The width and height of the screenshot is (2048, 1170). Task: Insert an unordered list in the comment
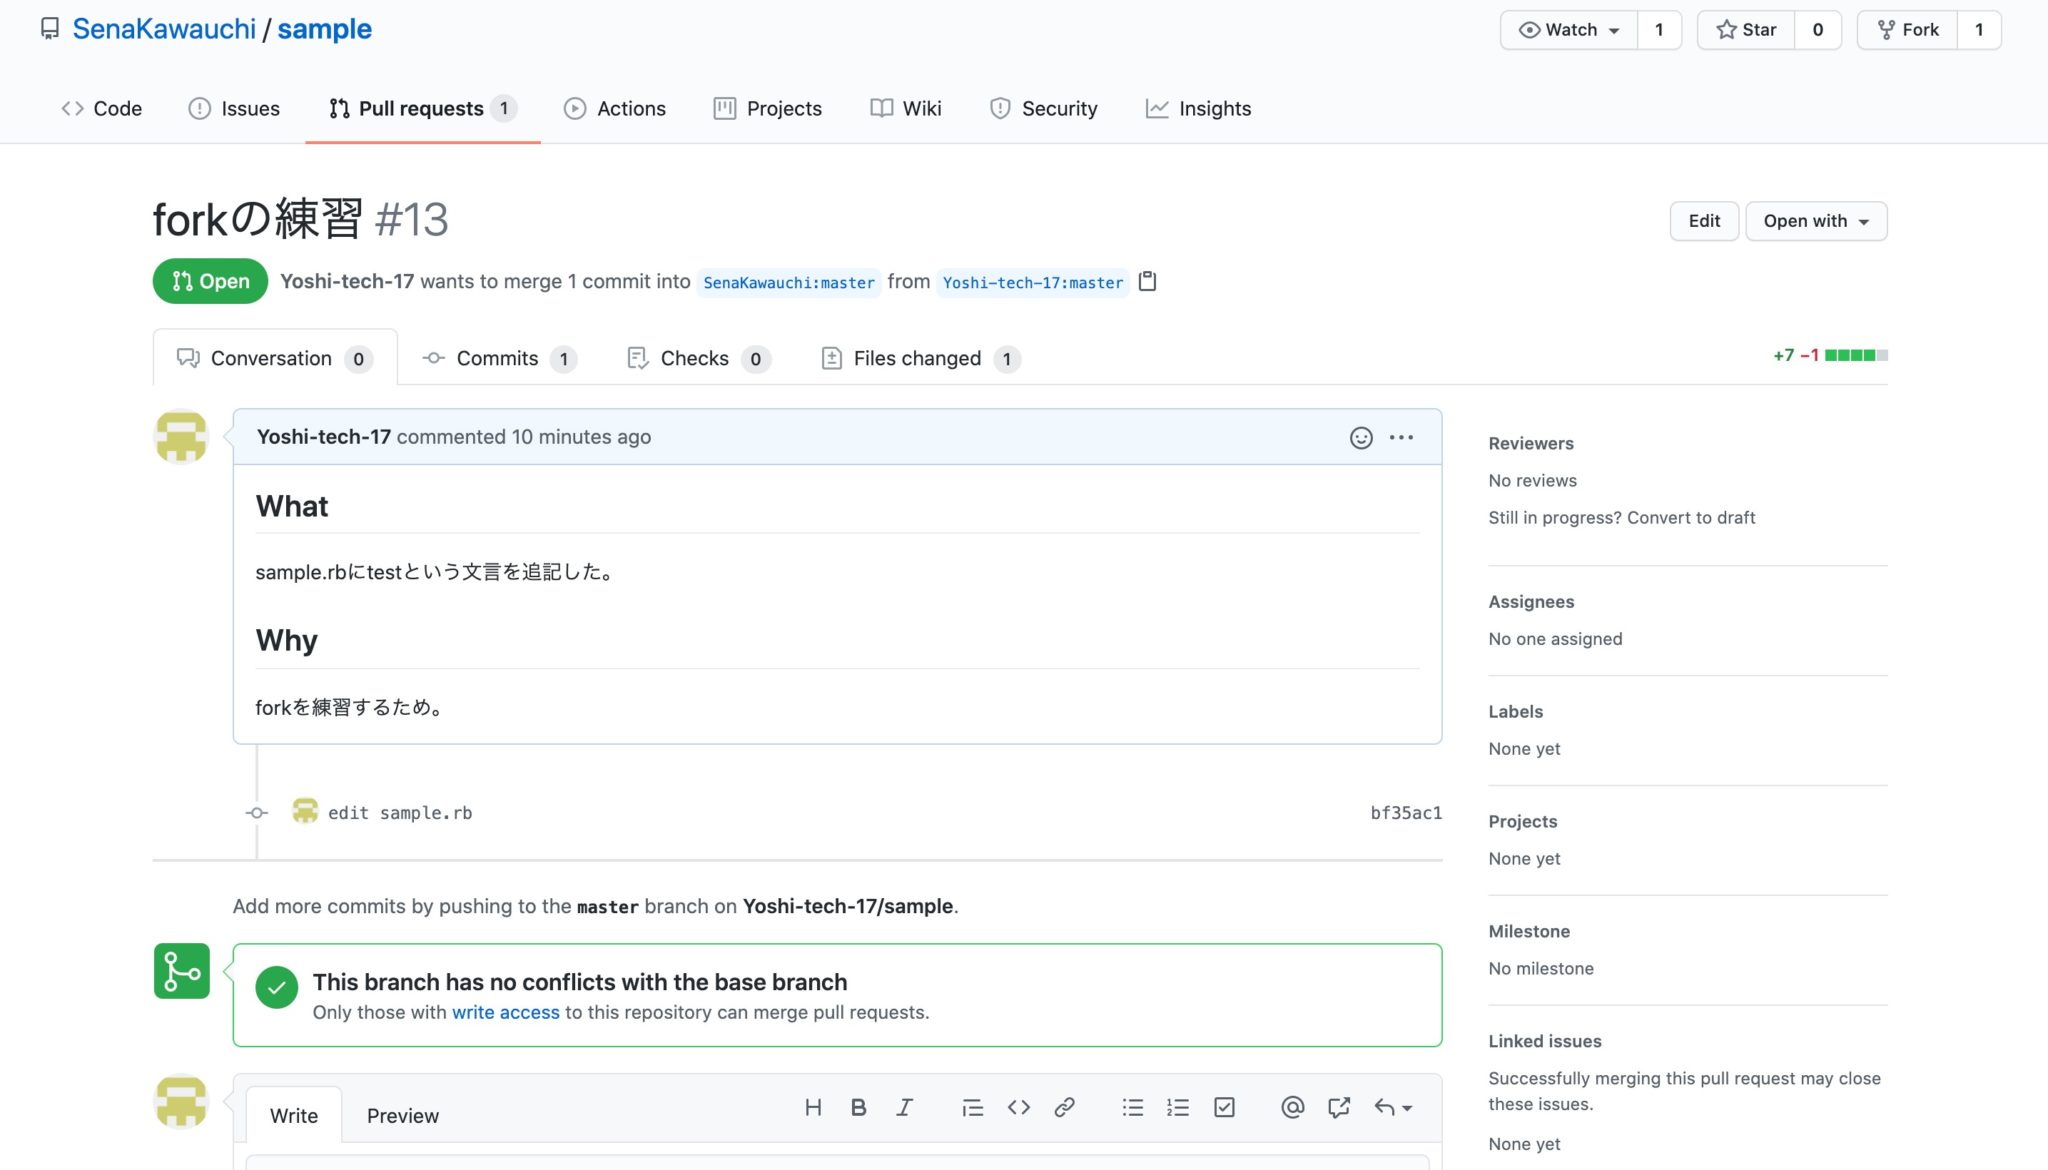tap(1132, 1107)
